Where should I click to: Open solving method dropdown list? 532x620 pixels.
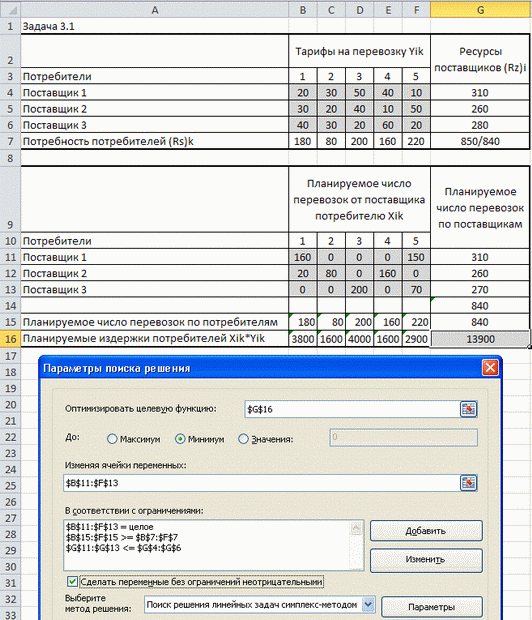pos(368,604)
